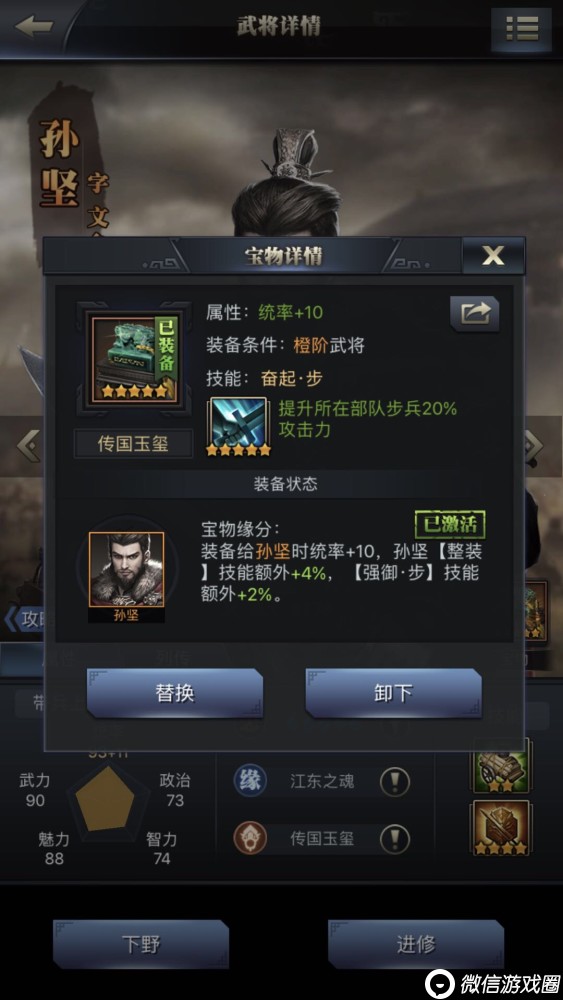This screenshot has height=1000, width=563.
Task: Open the list menu icon
Action: [x=521, y=29]
